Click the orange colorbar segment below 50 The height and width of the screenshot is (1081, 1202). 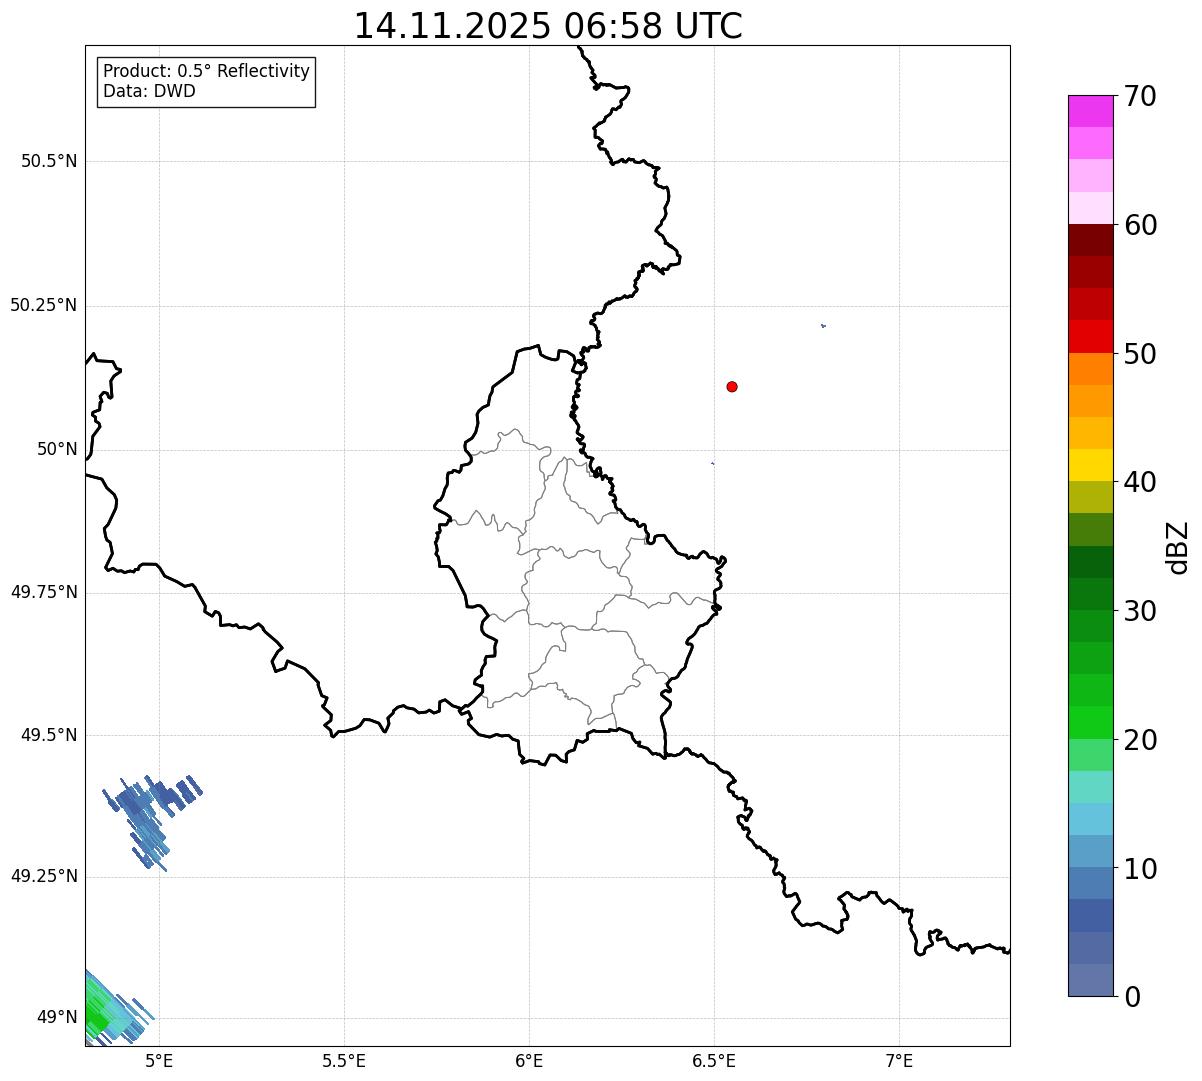coord(1090,369)
